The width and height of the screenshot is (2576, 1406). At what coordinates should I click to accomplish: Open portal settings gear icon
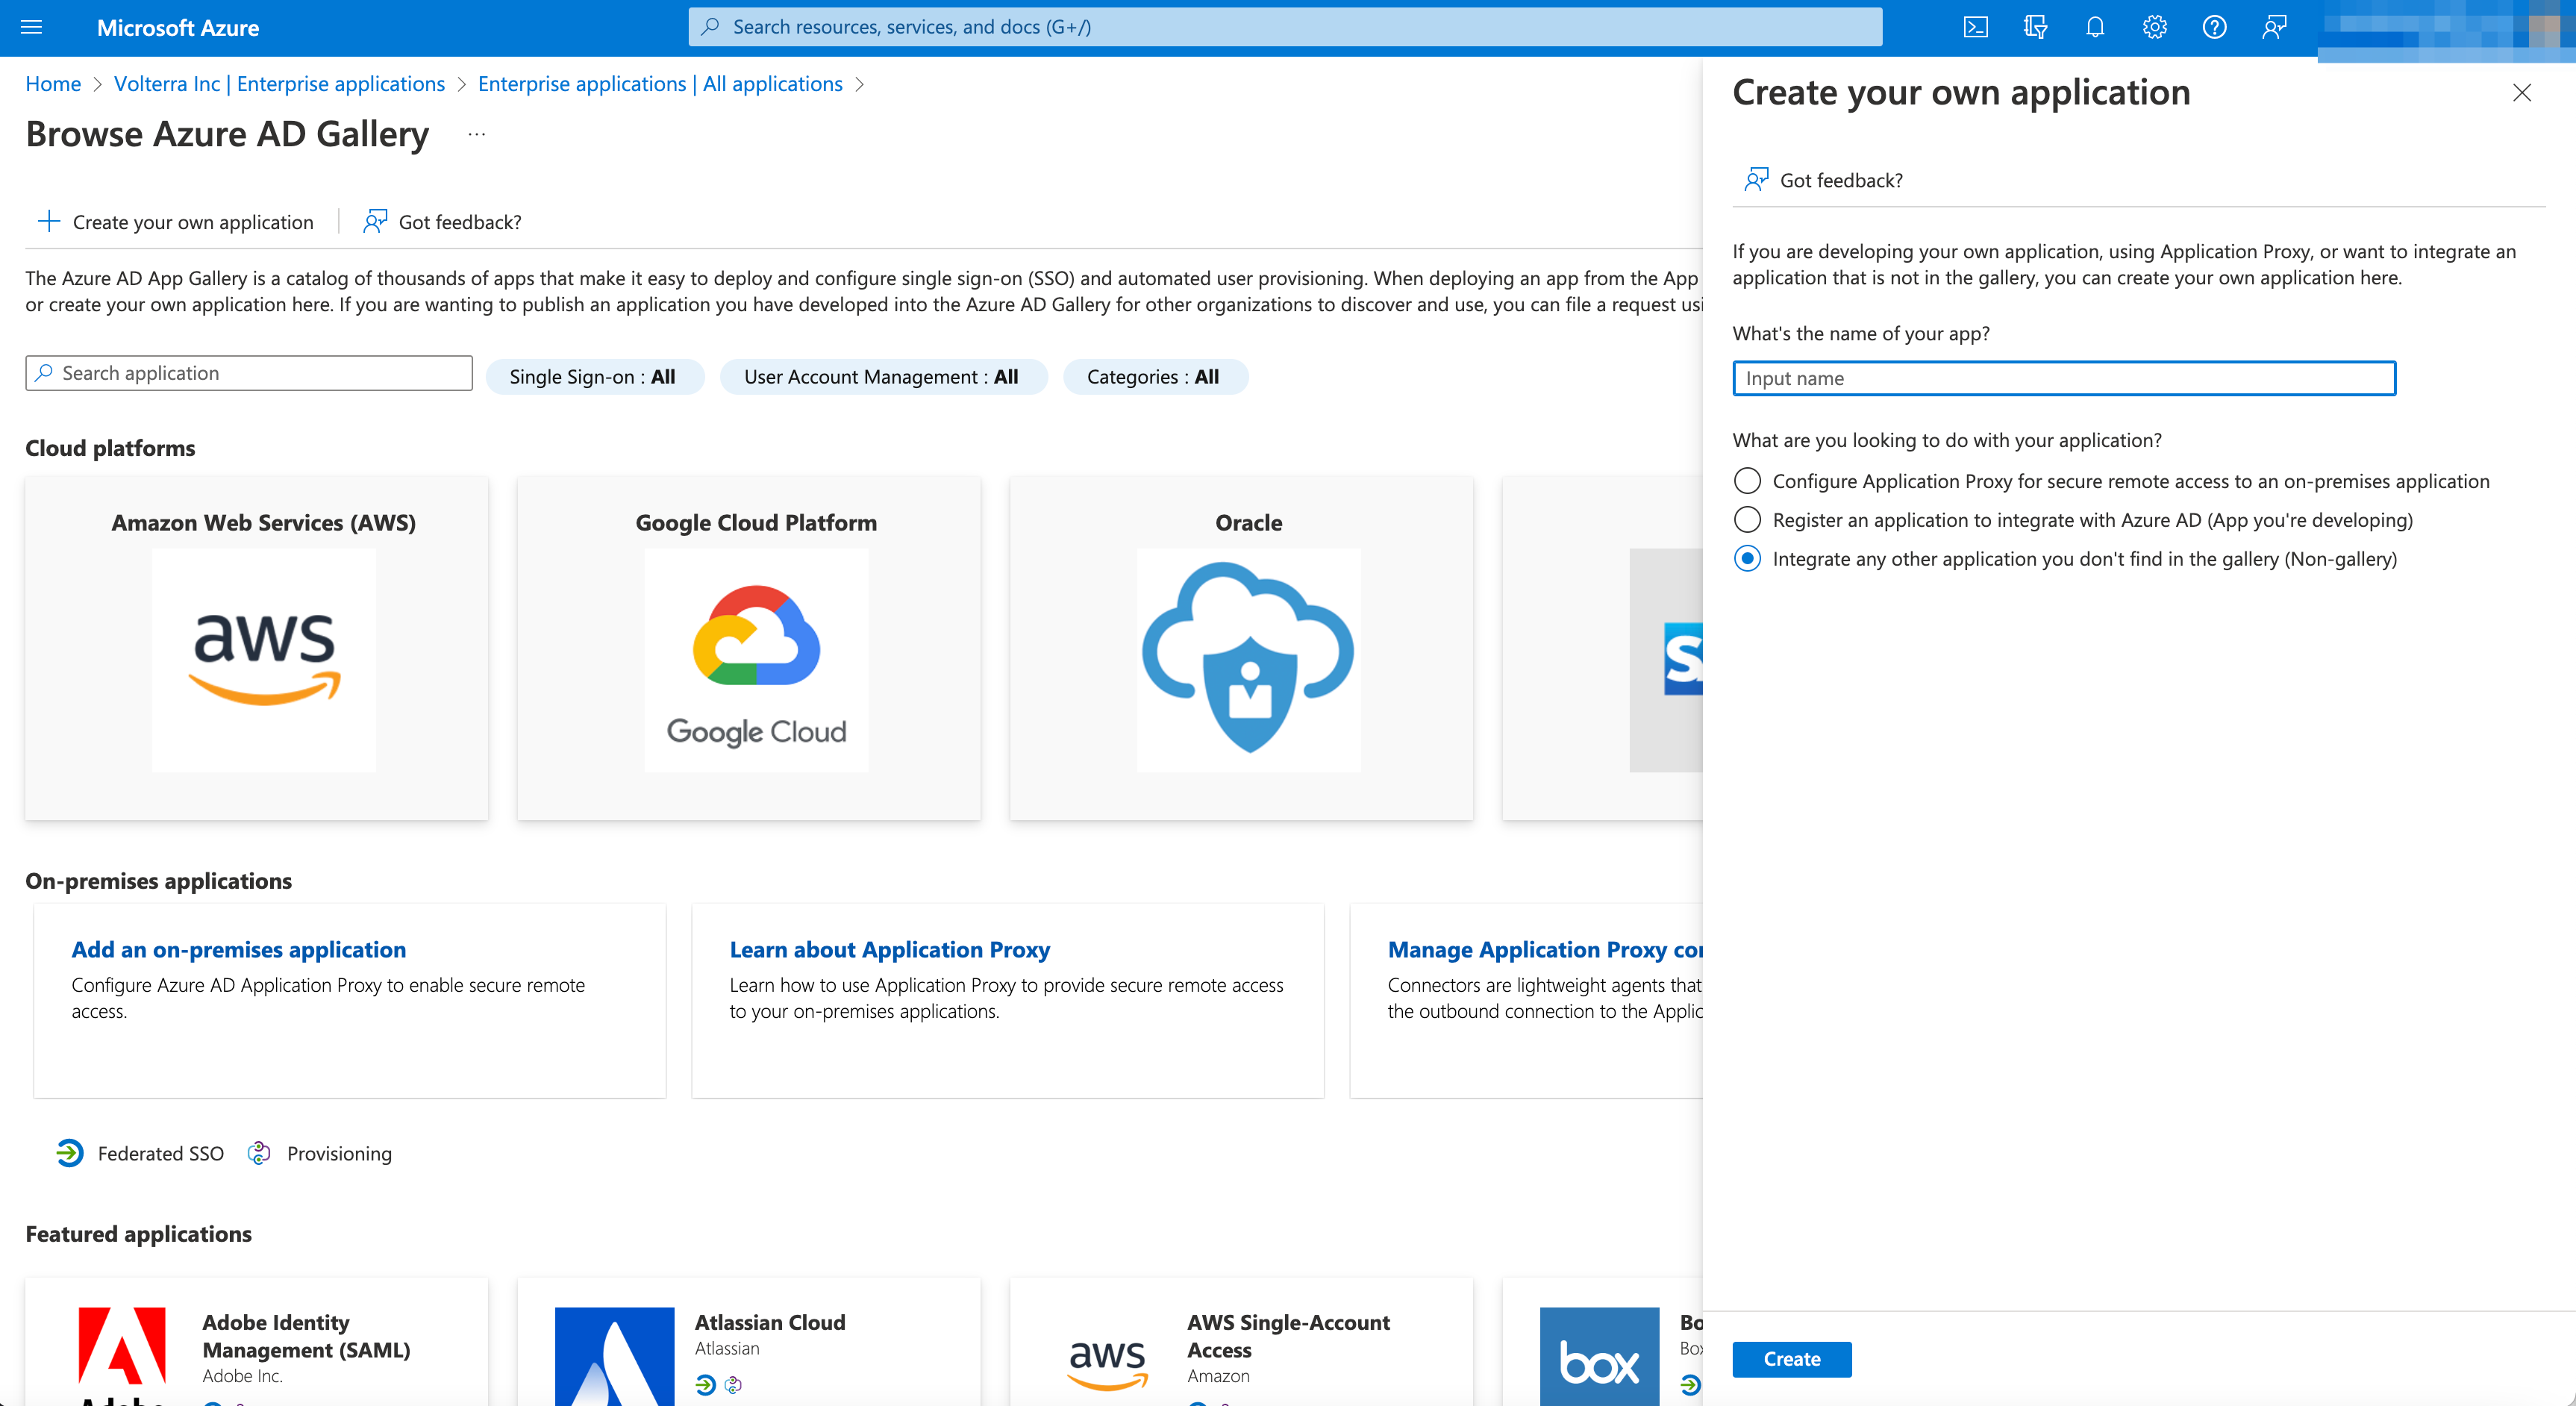point(2154,27)
